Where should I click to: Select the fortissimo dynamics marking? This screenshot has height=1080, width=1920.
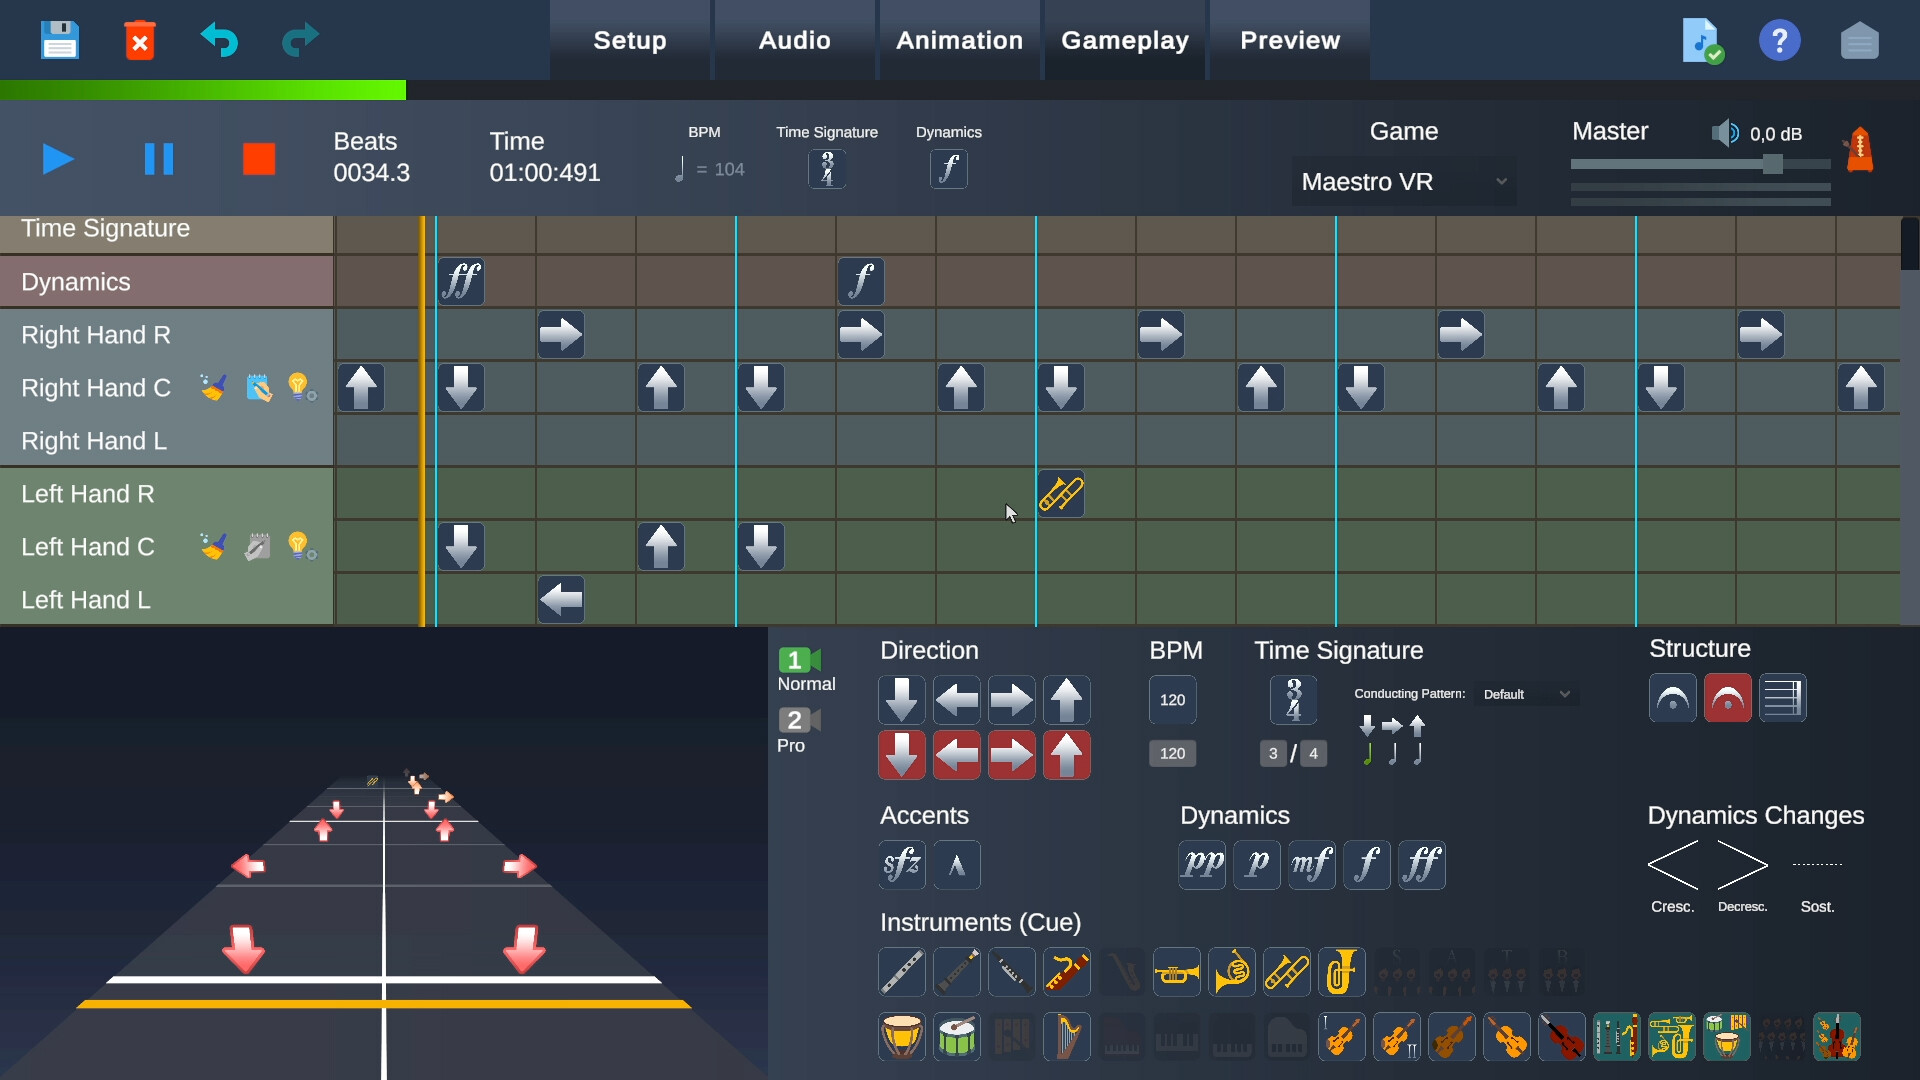[1422, 864]
